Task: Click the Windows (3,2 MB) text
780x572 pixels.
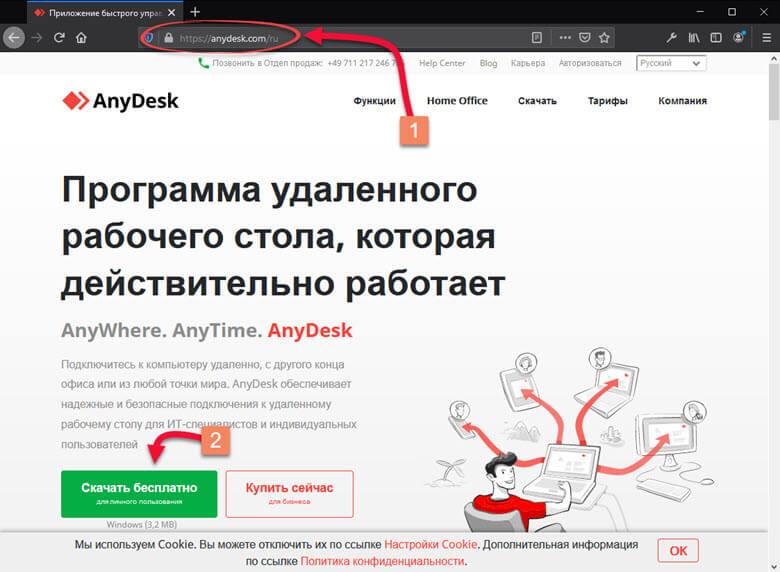Action: click(x=142, y=525)
